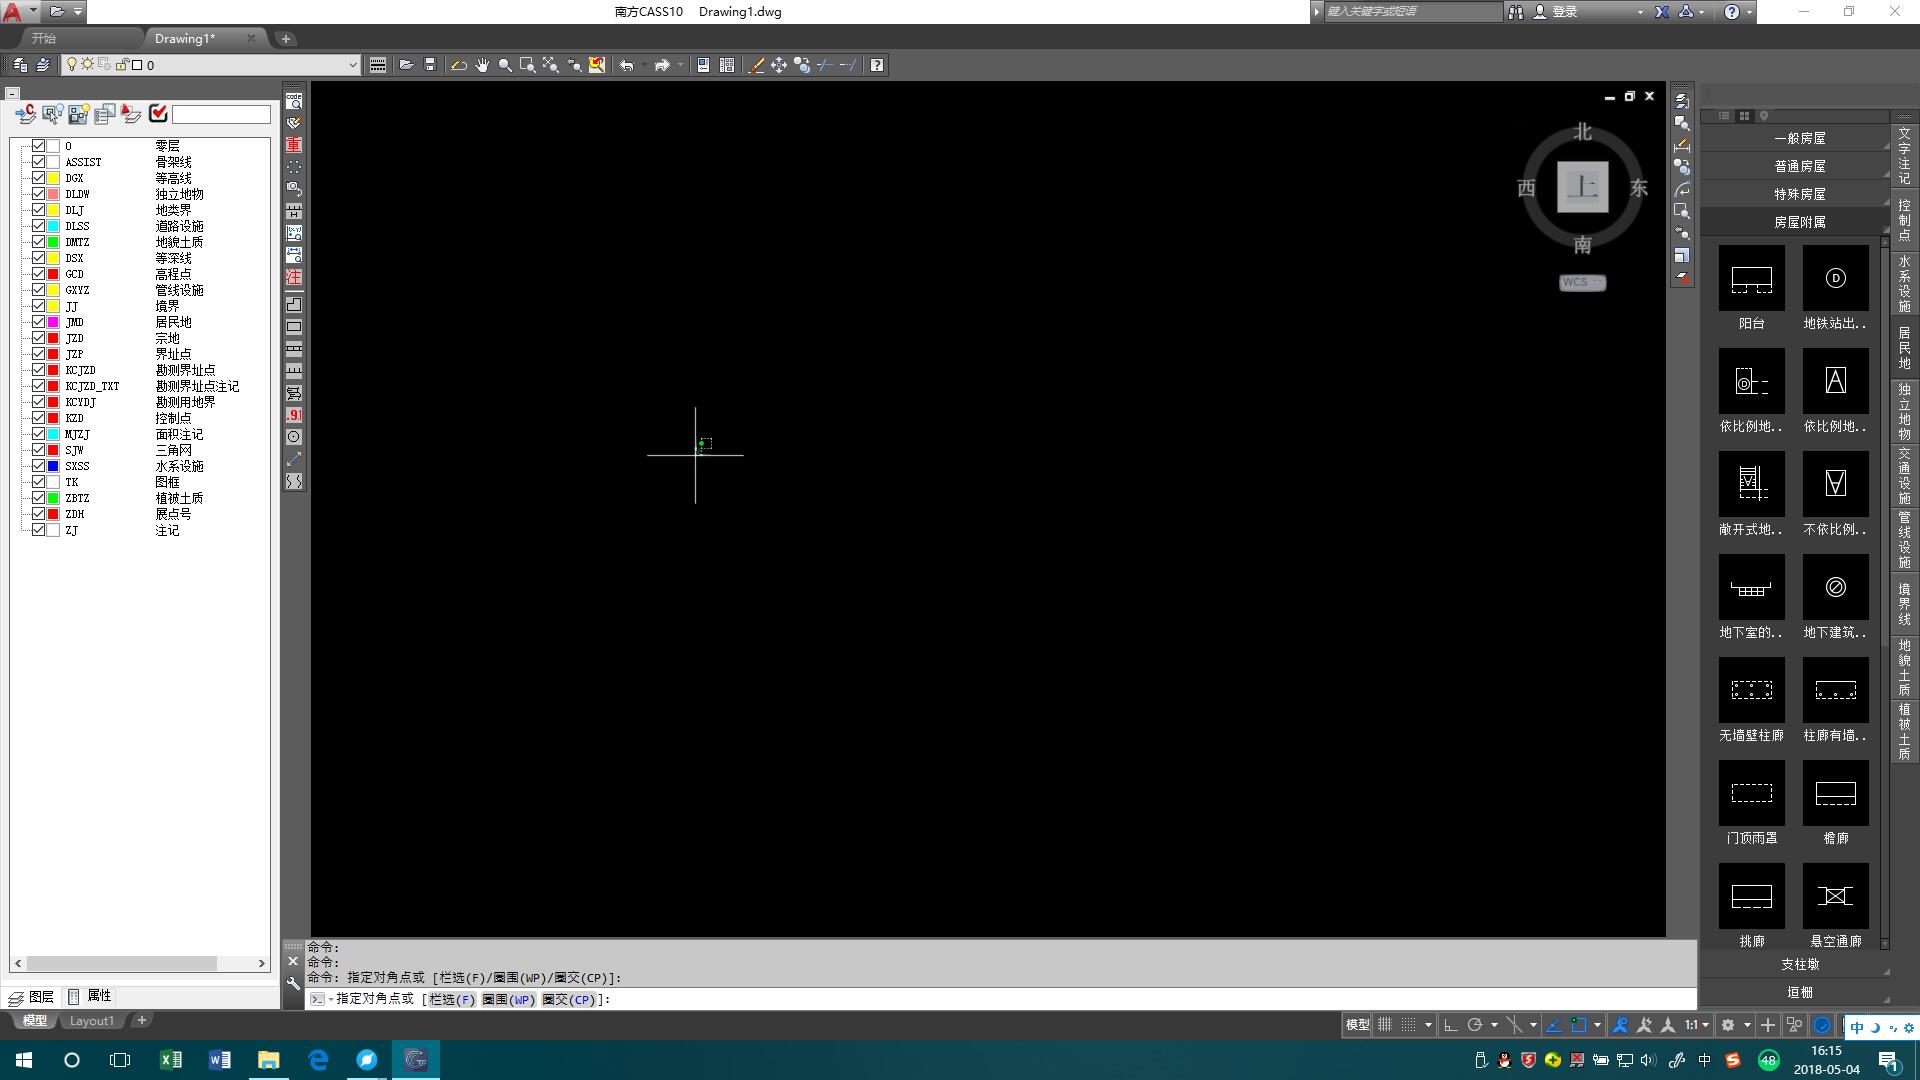Image resolution: width=1920 pixels, height=1080 pixels.
Task: Select the 阳台 balcony symbol
Action: coord(1751,279)
